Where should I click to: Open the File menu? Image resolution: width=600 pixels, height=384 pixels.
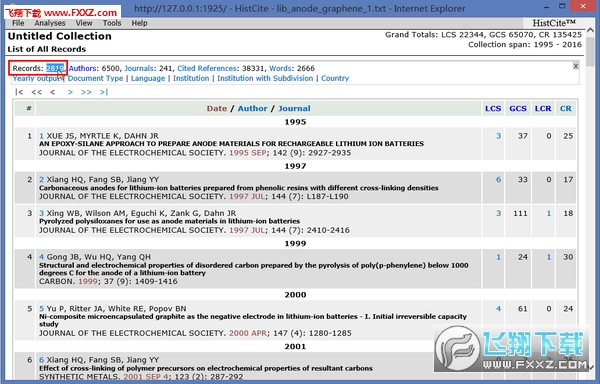(x=18, y=23)
